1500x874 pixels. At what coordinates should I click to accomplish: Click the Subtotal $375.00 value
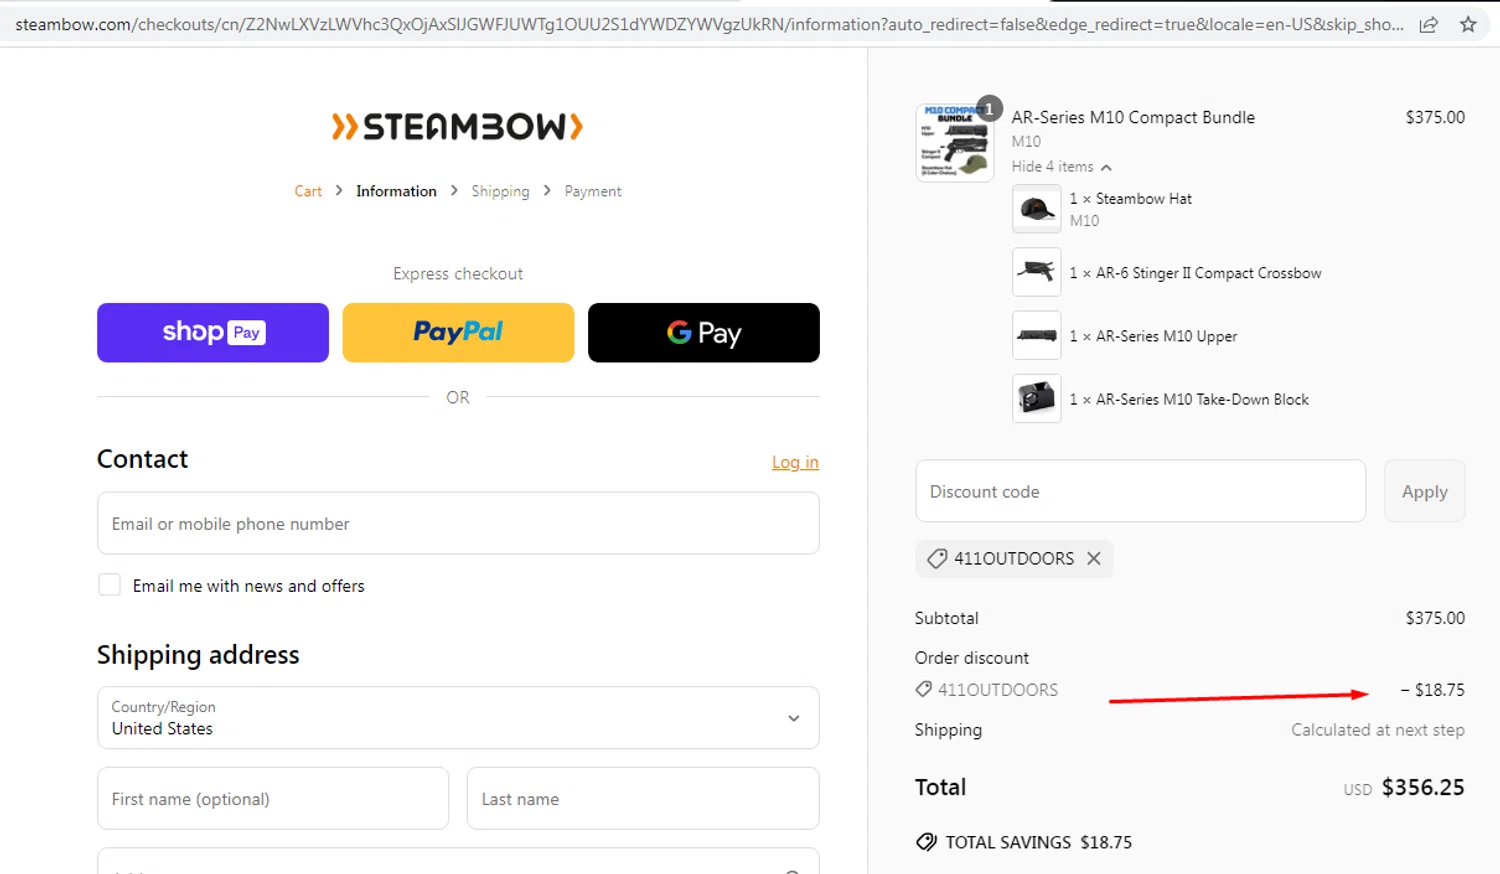1435,618
